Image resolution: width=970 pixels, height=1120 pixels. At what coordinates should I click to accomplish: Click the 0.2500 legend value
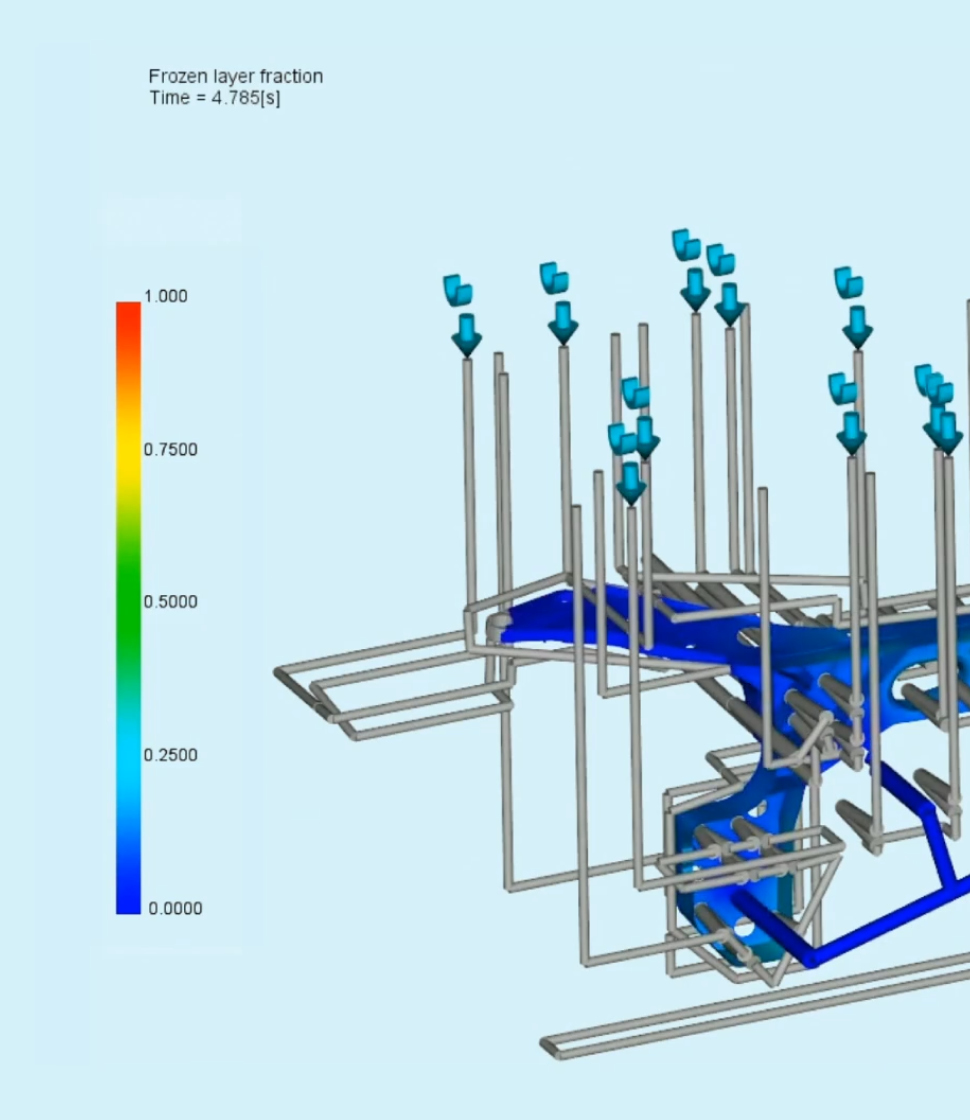click(171, 755)
